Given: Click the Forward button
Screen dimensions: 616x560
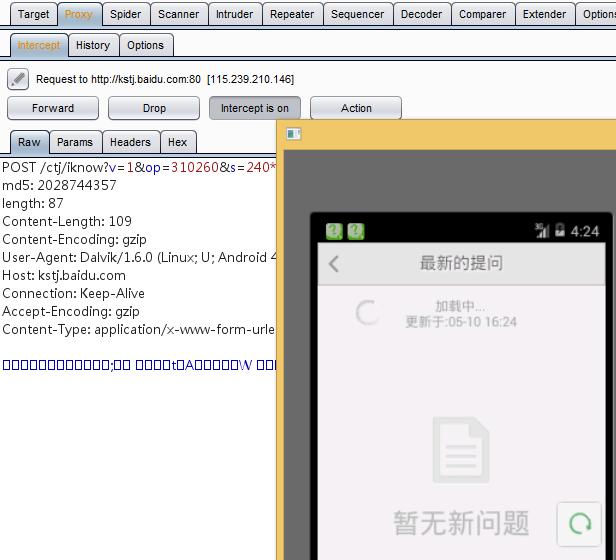Looking at the screenshot, I should [x=53, y=108].
